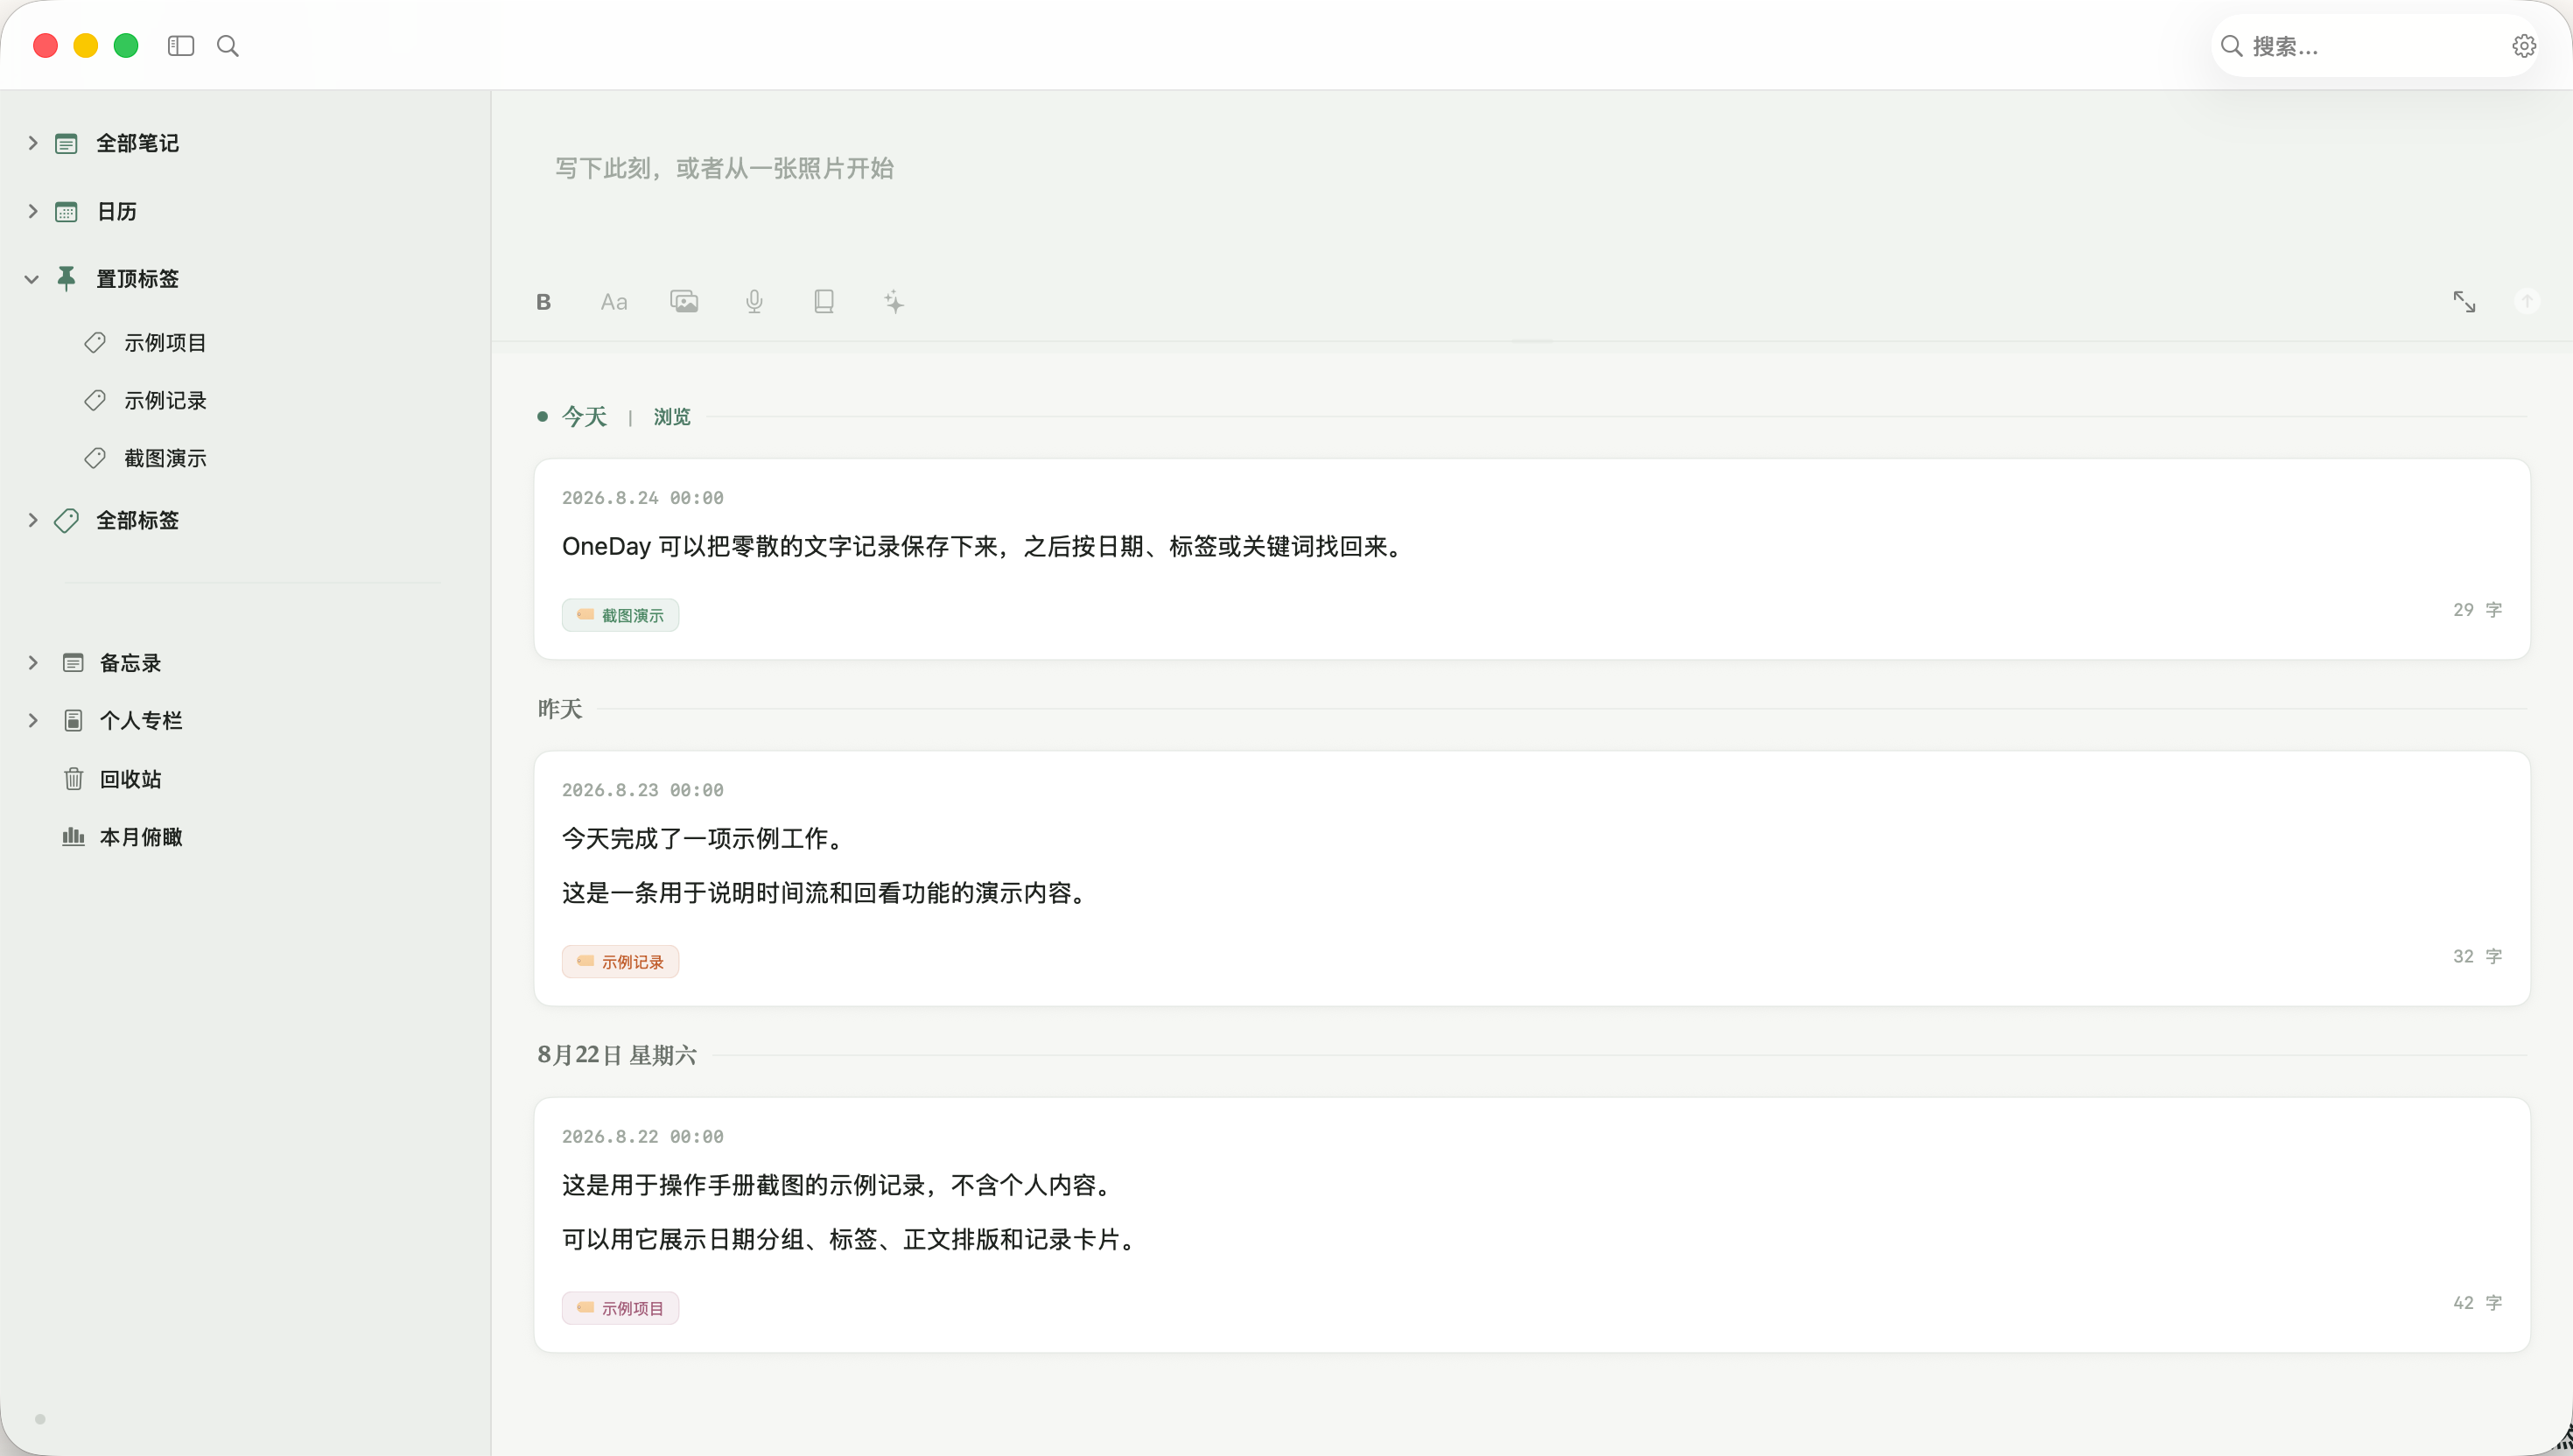Viewport: 2573px width, 1456px height.
Task: Click the 浏览 link next to 今天
Action: click(x=672, y=417)
